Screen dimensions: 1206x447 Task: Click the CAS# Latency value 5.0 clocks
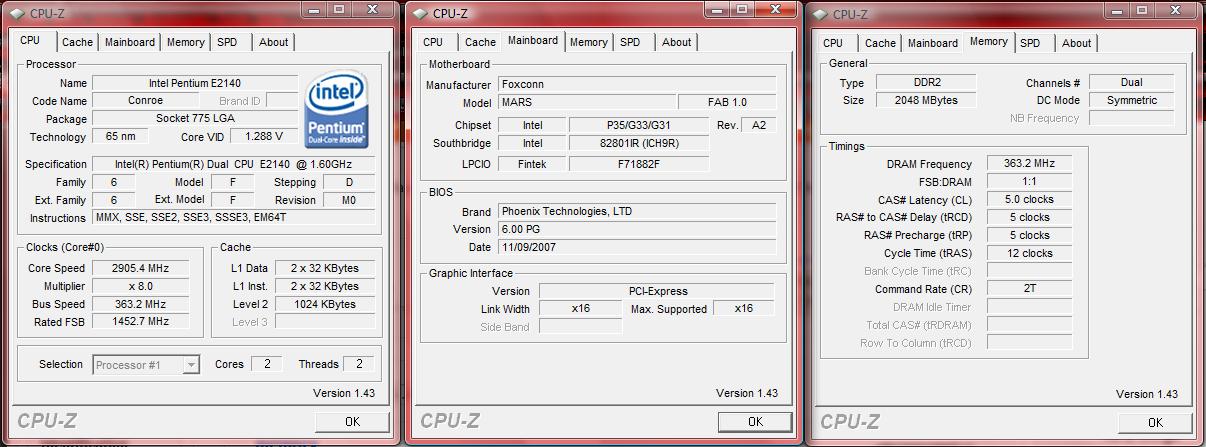click(x=1028, y=200)
